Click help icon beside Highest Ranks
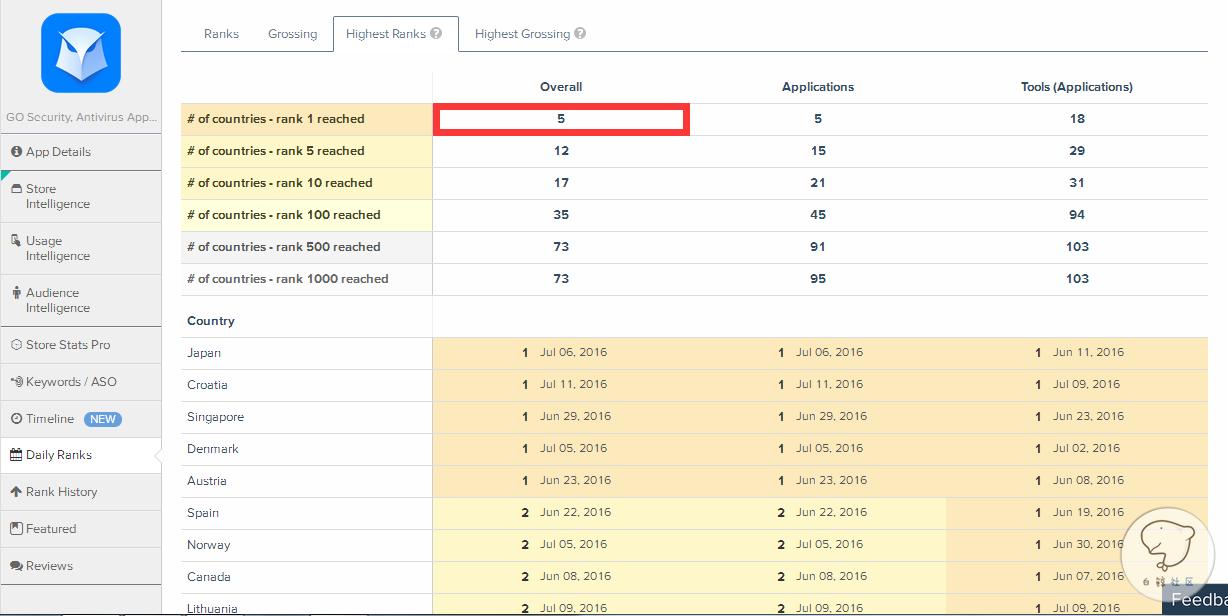This screenshot has height=616, width=1228. (436, 34)
